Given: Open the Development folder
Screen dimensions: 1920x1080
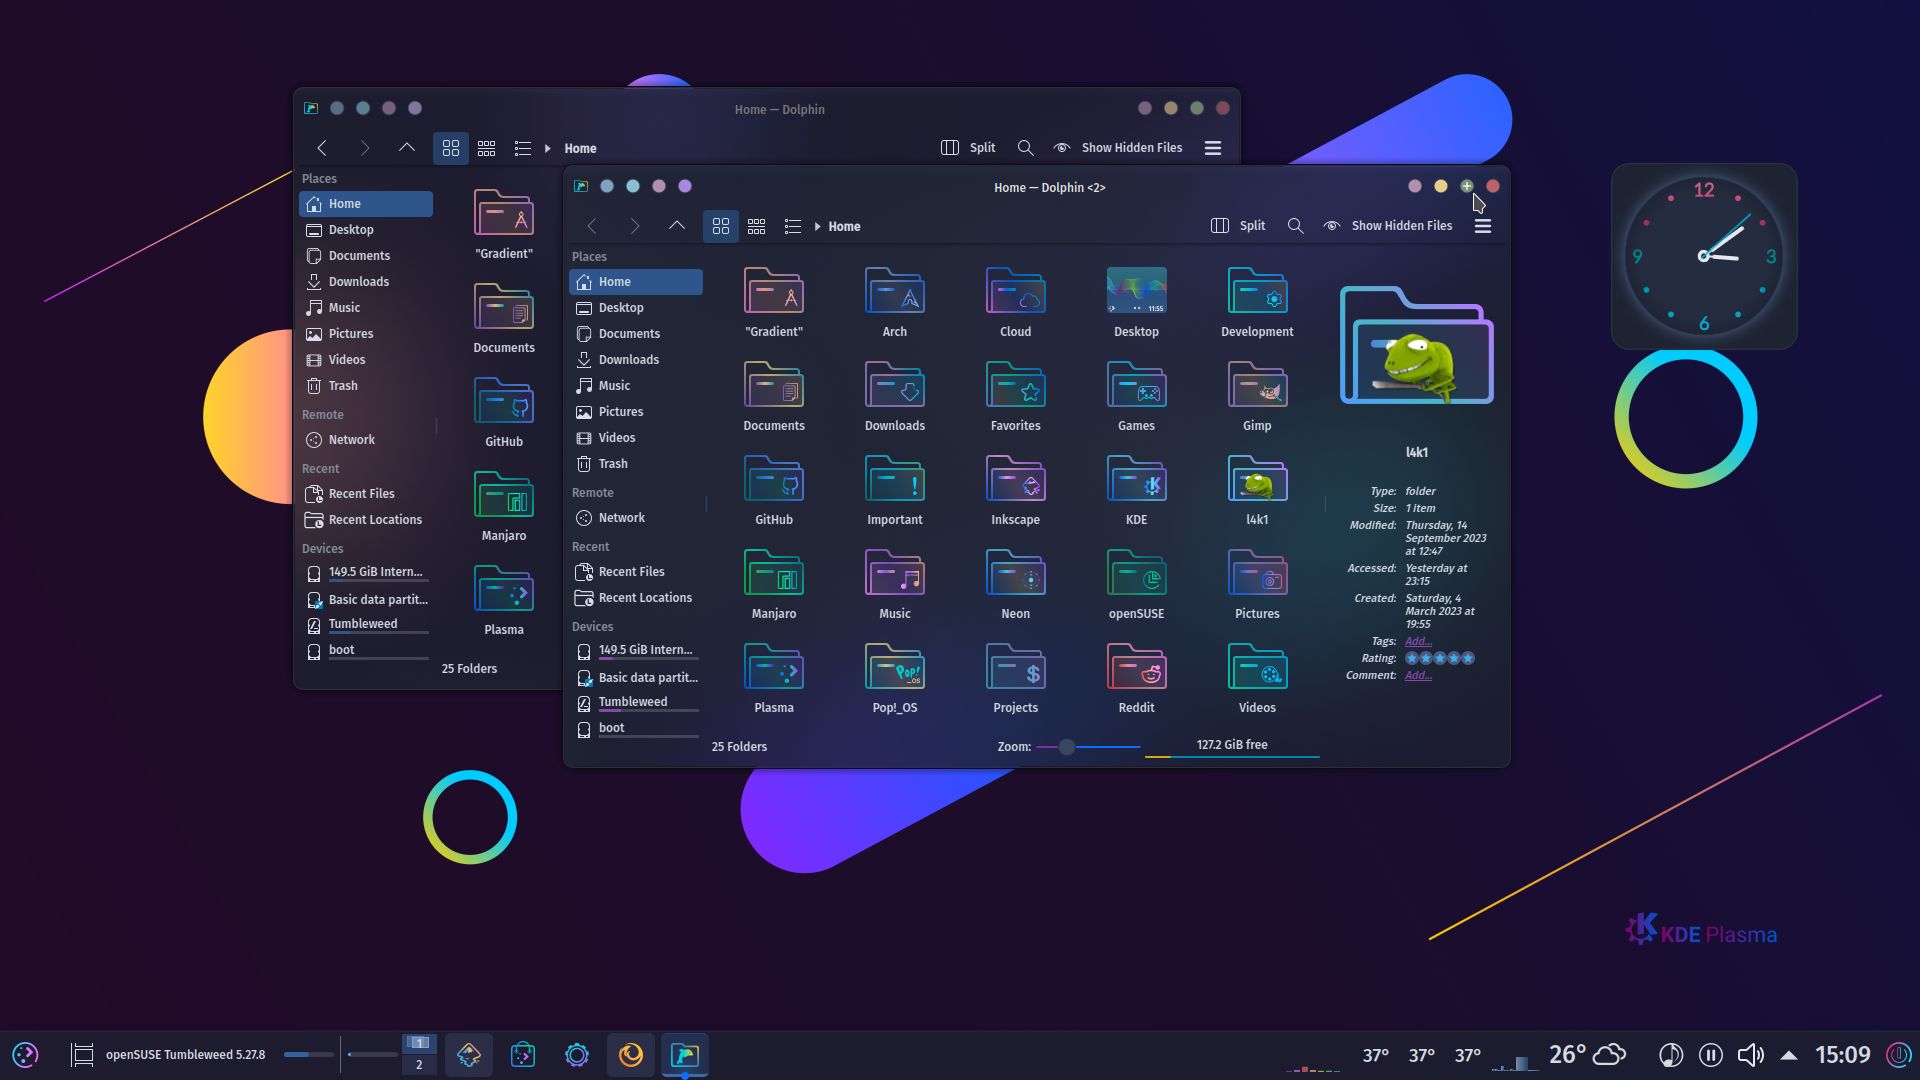Looking at the screenshot, I should 1257,302.
